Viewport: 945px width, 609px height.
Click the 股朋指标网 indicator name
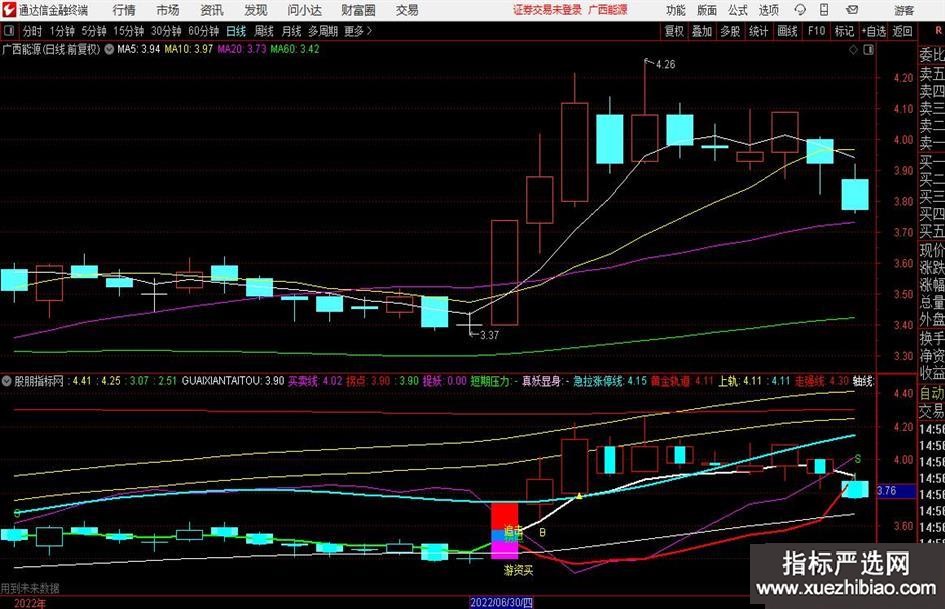click(x=39, y=381)
